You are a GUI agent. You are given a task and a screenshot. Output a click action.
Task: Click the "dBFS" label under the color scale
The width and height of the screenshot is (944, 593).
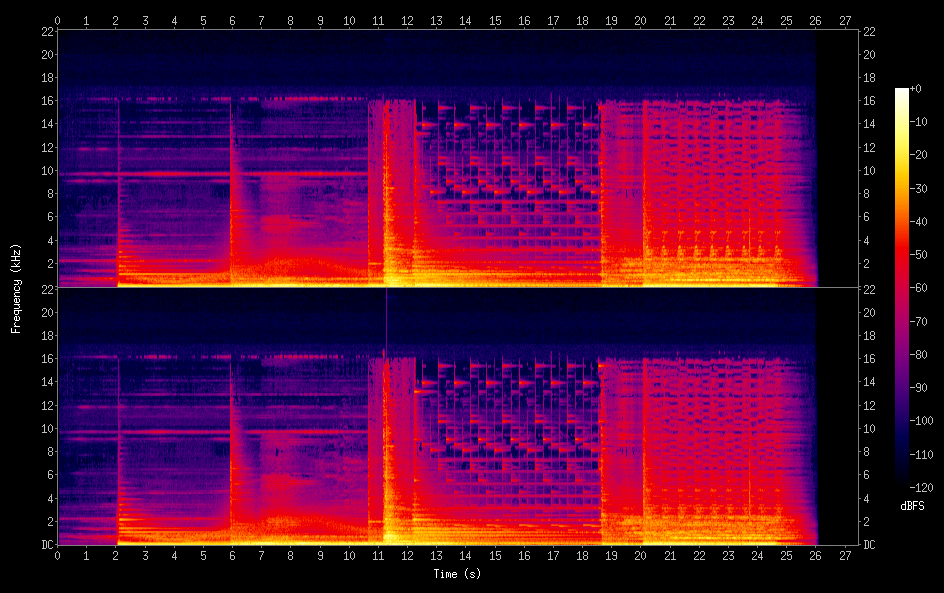coord(912,507)
